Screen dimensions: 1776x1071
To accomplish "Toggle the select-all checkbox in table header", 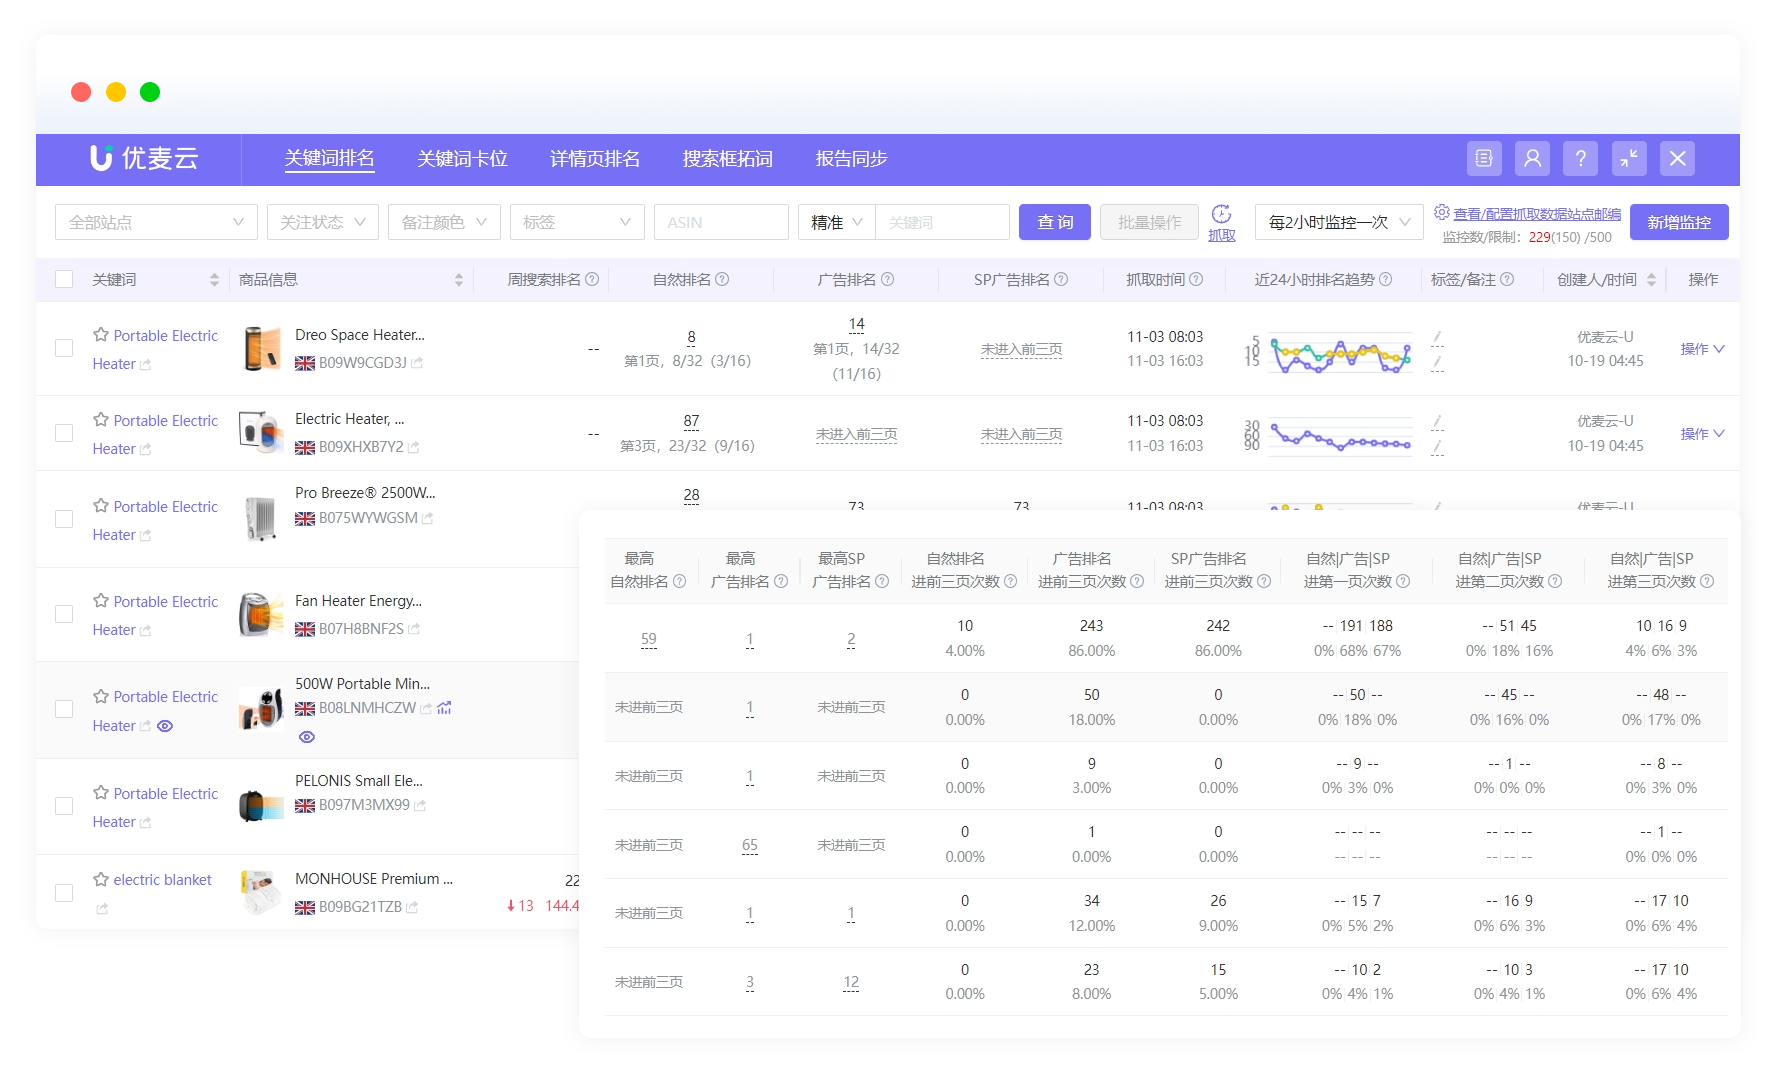I will tap(64, 279).
